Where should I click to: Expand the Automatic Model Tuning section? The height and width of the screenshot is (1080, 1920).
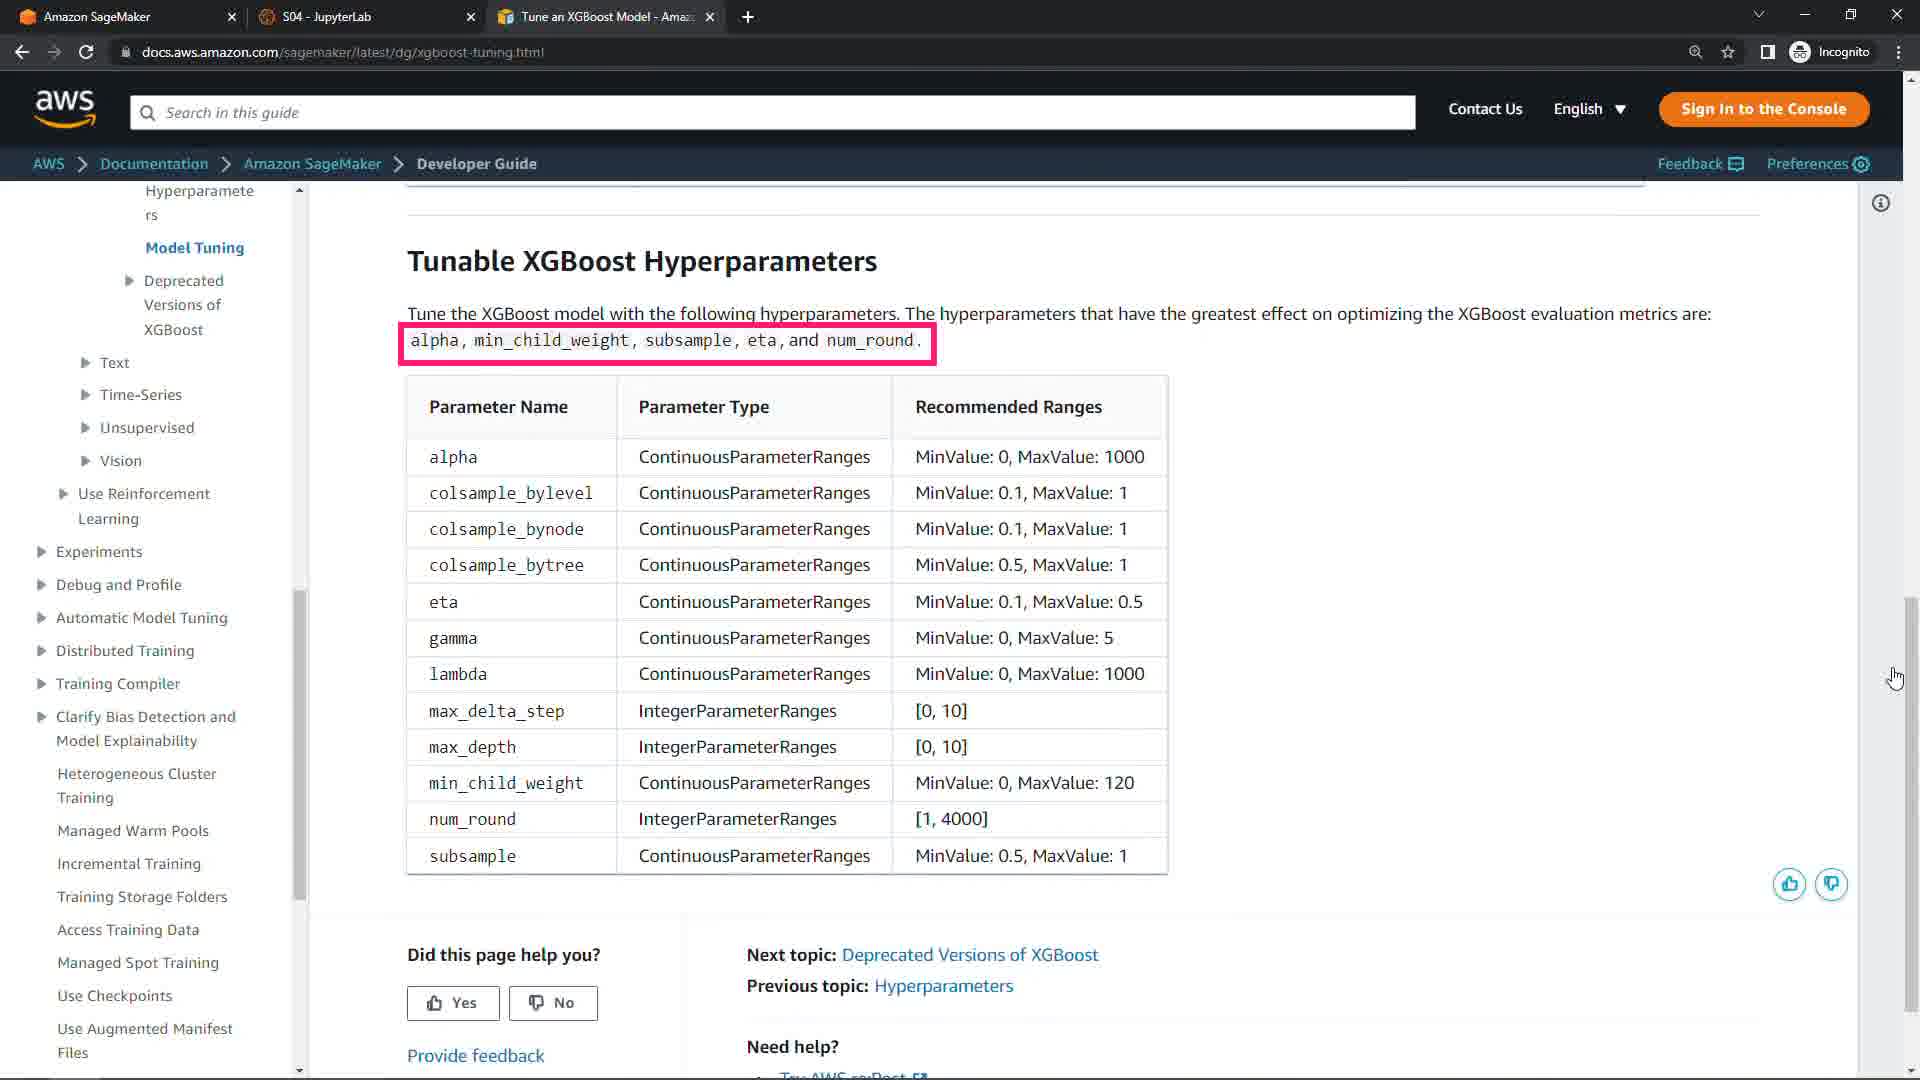41,618
